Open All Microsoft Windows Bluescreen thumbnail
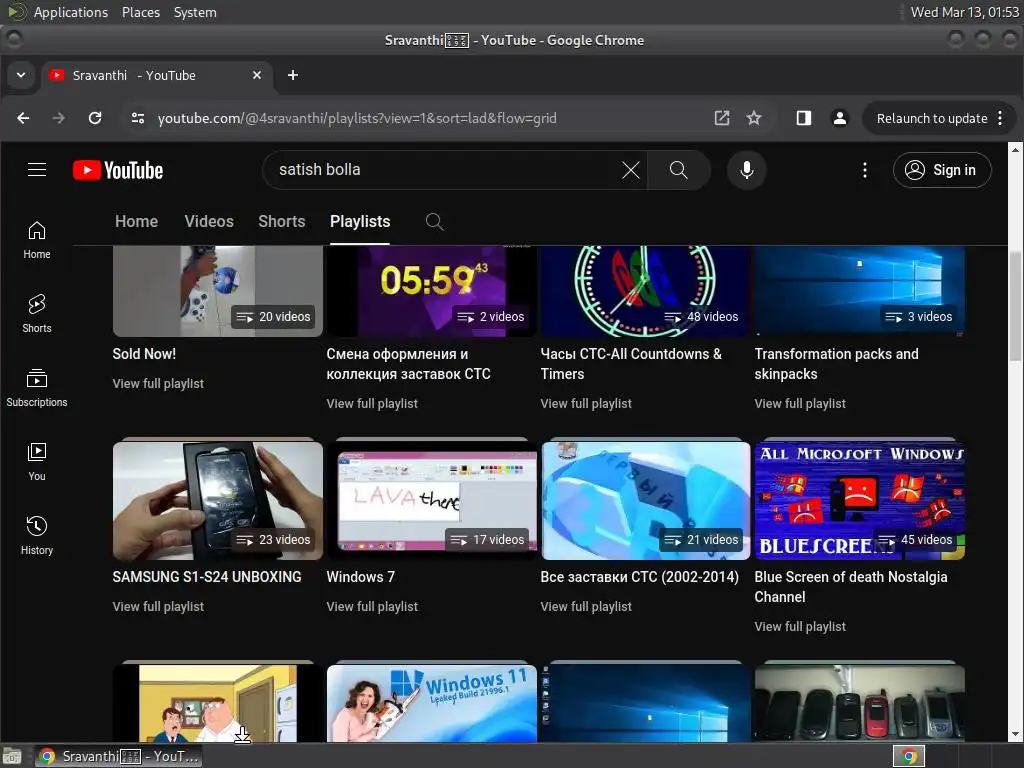The width and height of the screenshot is (1024, 768). pos(859,500)
